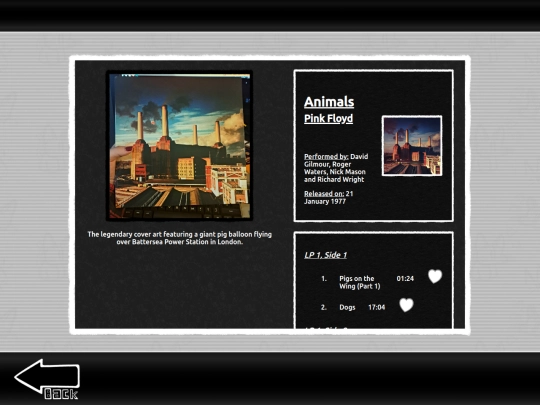This screenshot has width=540, height=405.
Task: Open the Animals album title link
Action: pyautogui.click(x=329, y=102)
